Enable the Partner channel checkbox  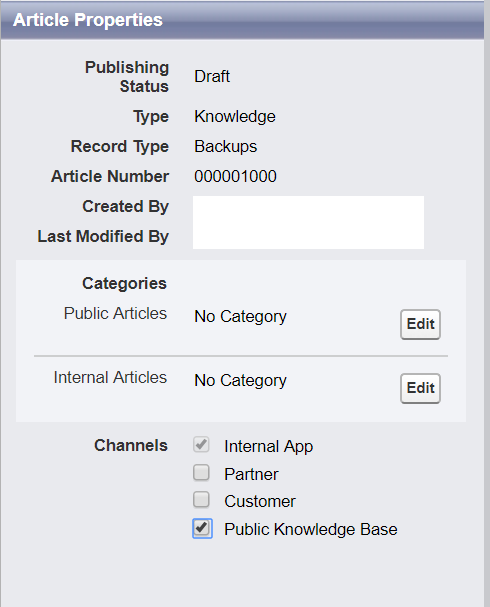click(x=201, y=473)
